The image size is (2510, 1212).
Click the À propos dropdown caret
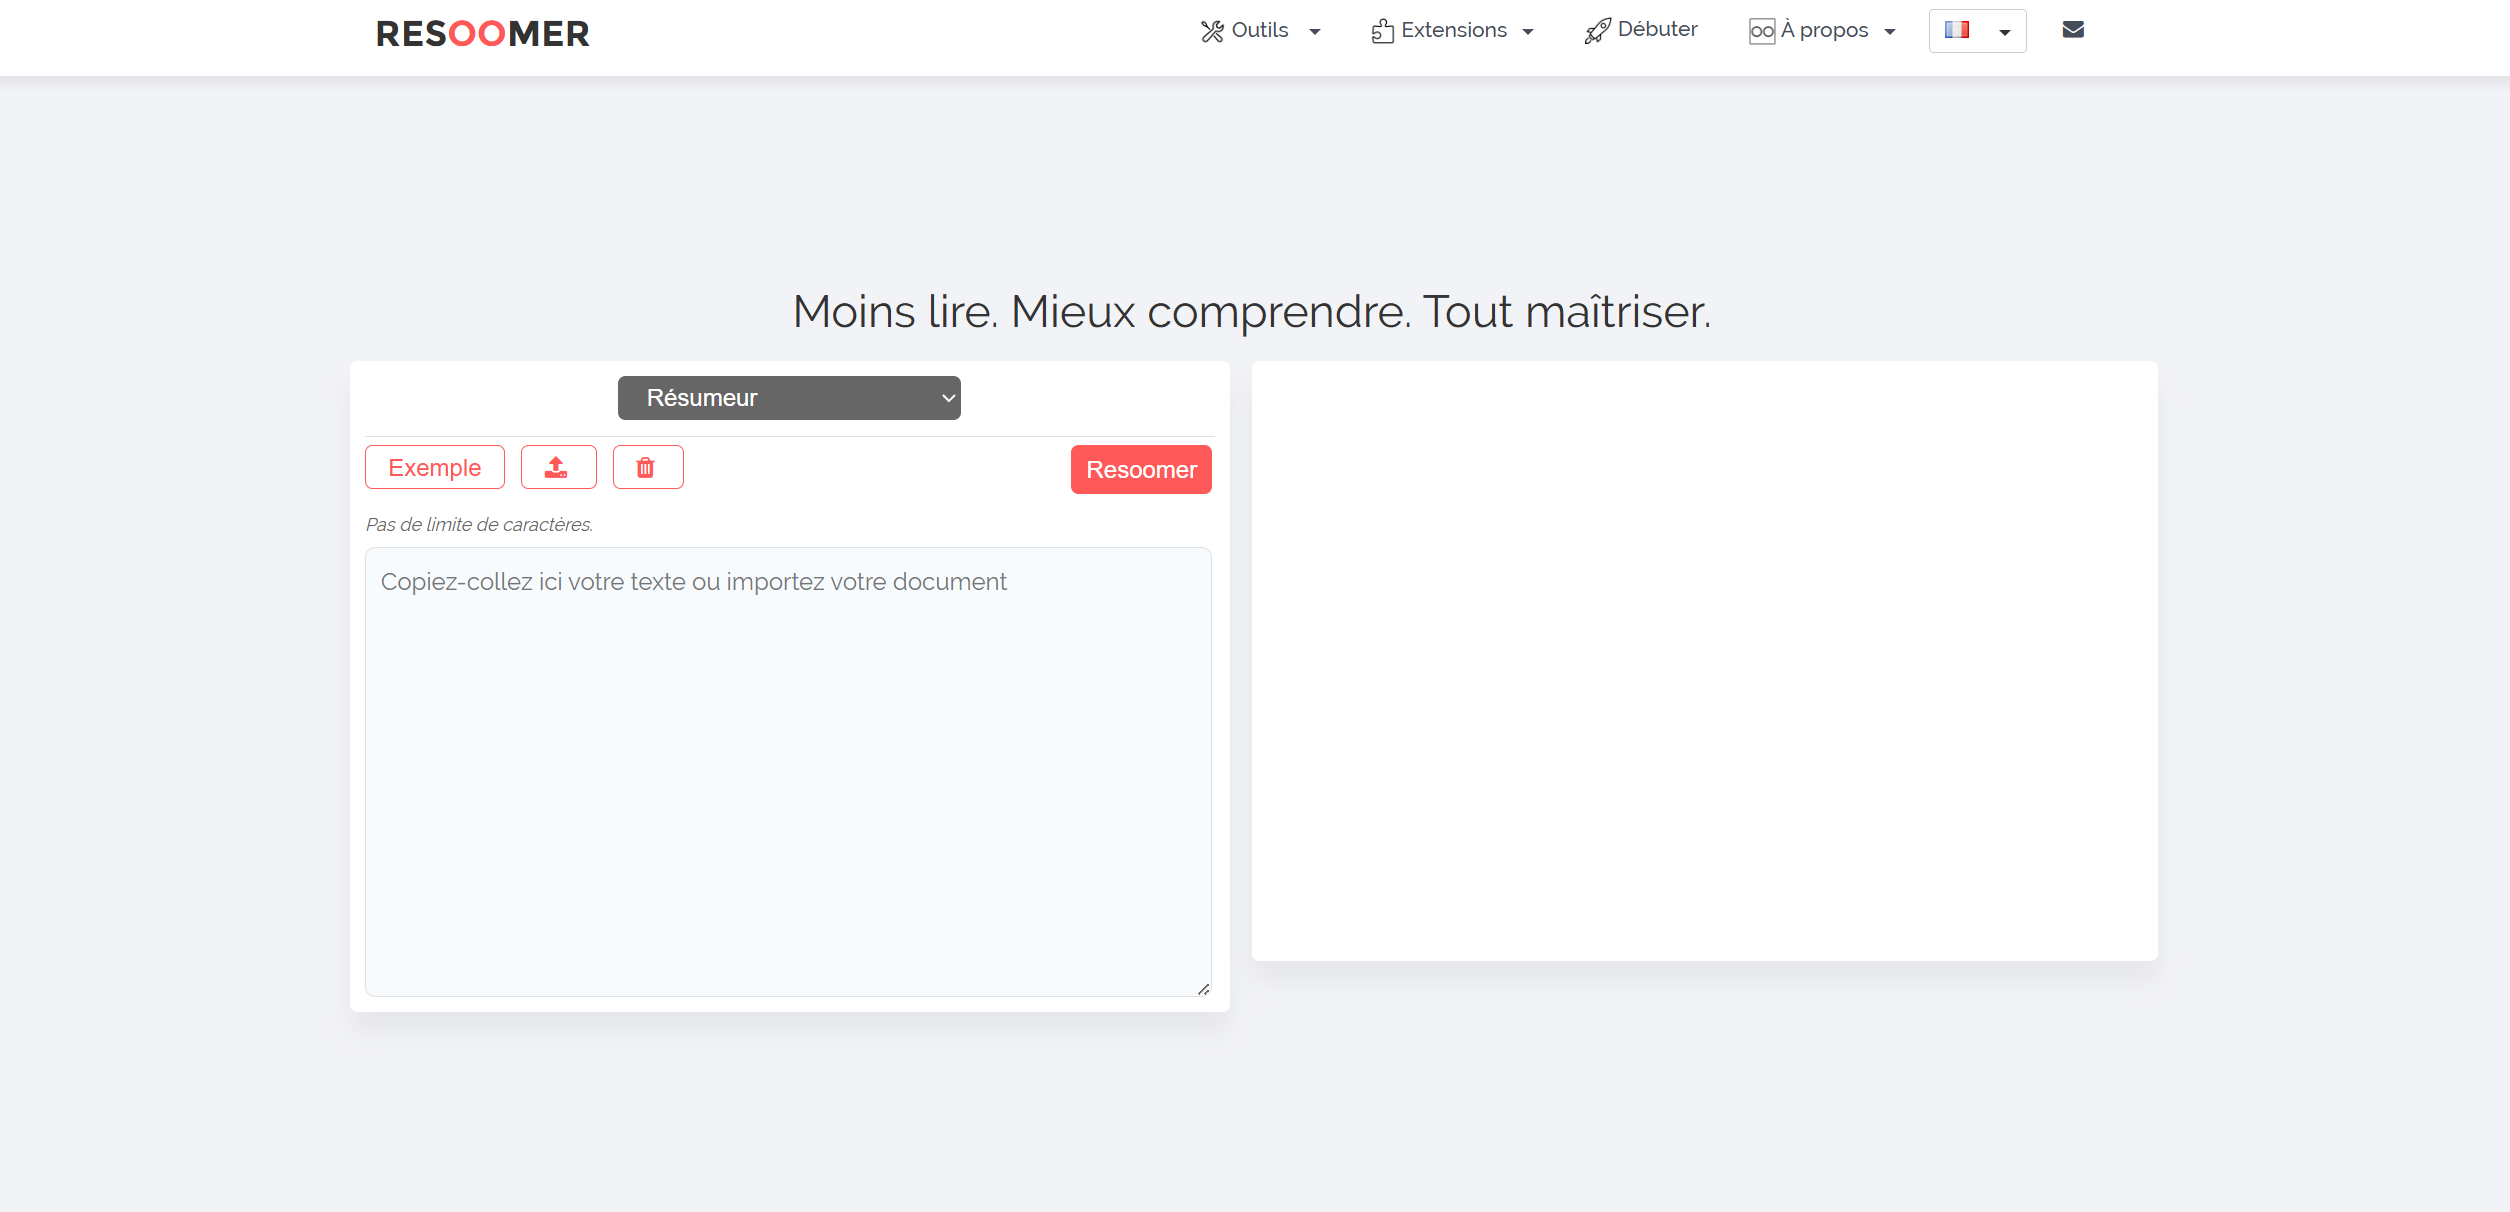tap(1890, 32)
